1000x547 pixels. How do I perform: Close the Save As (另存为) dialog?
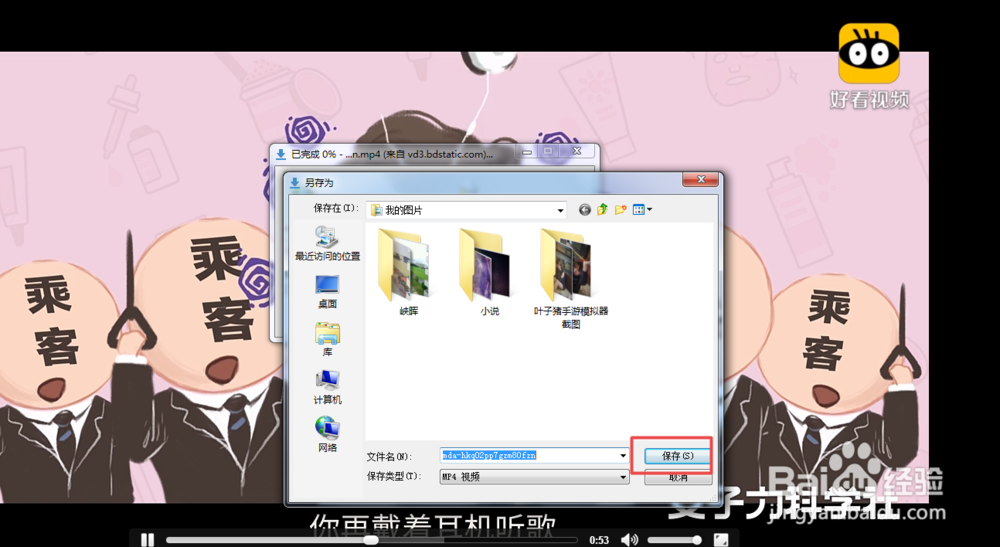point(700,180)
